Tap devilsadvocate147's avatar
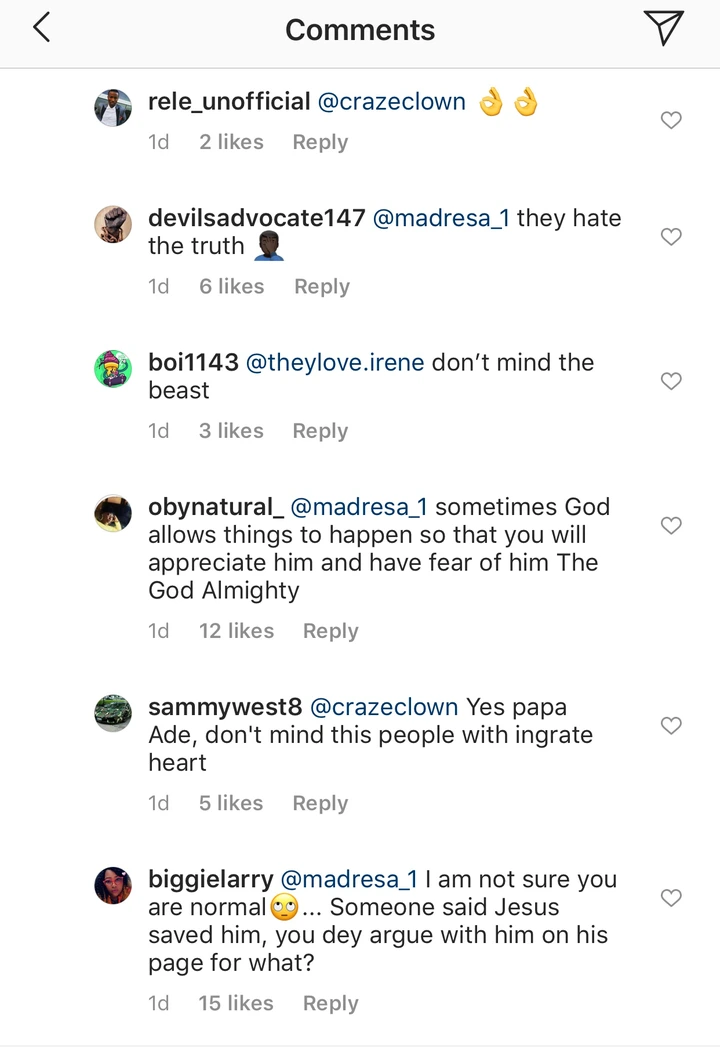This screenshot has width=720, height=1048. pos(113,225)
